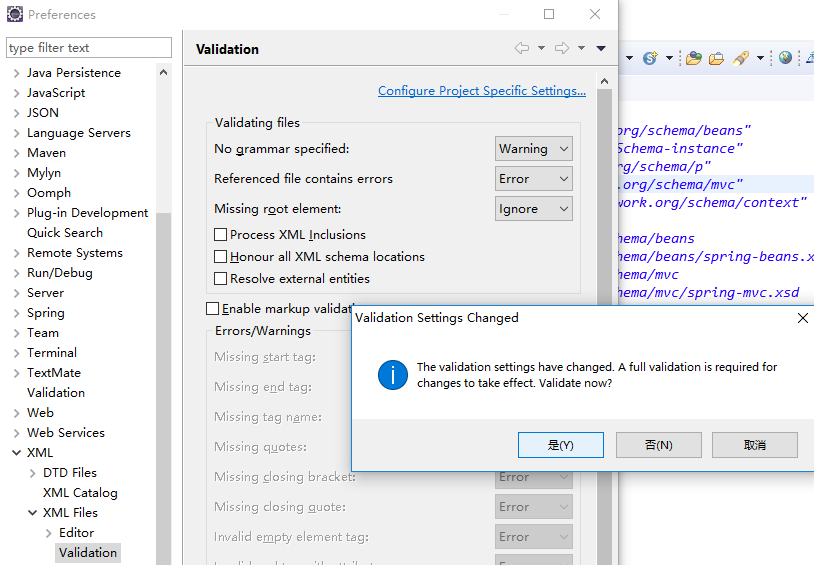Click the Open Task folder icon in Eclipse toolbar

click(716, 58)
